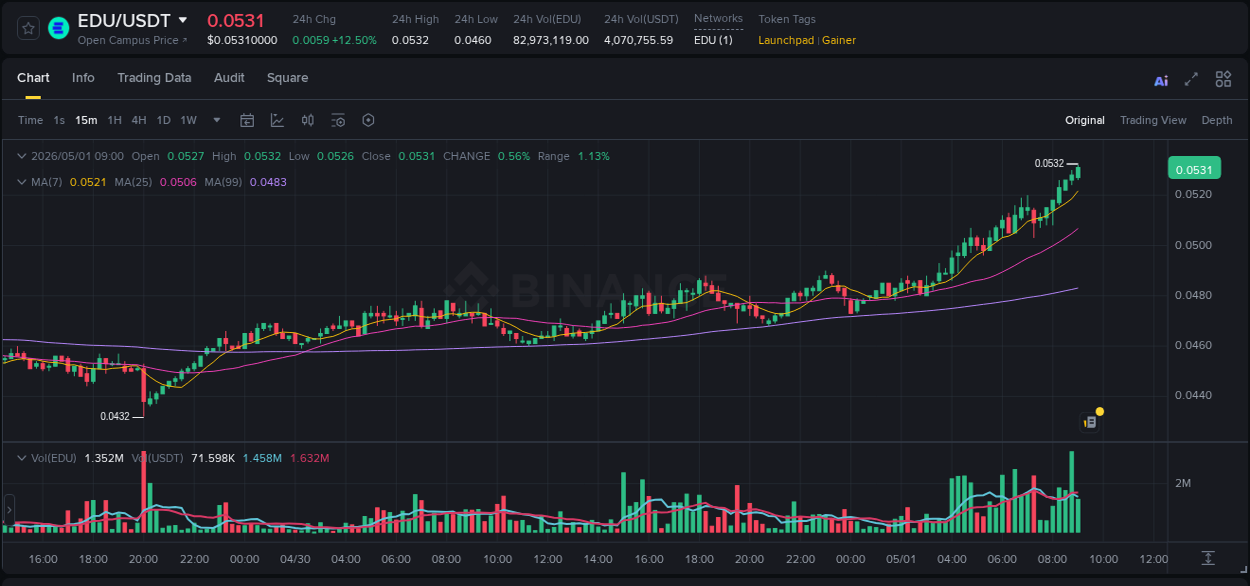Open the chart settings hexagon icon
The height and width of the screenshot is (586, 1250).
tap(368, 120)
